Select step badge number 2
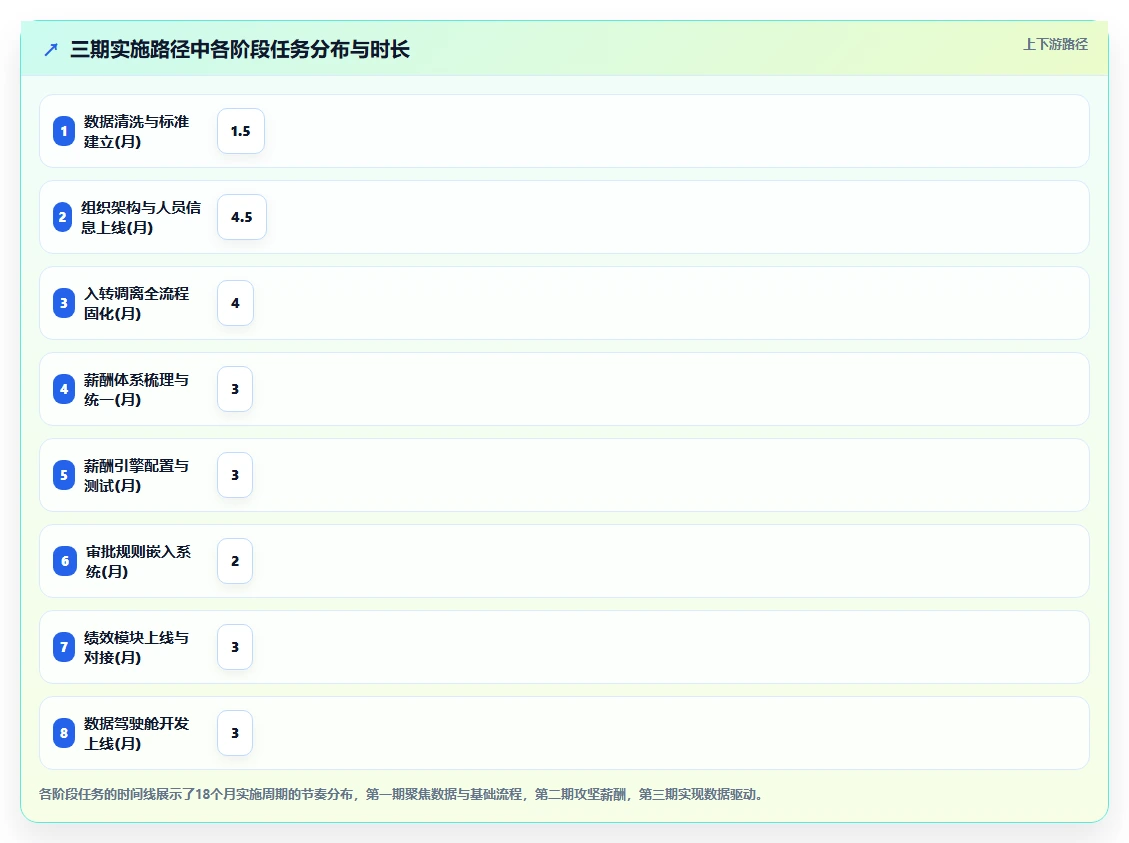The width and height of the screenshot is (1129, 843). (63, 217)
